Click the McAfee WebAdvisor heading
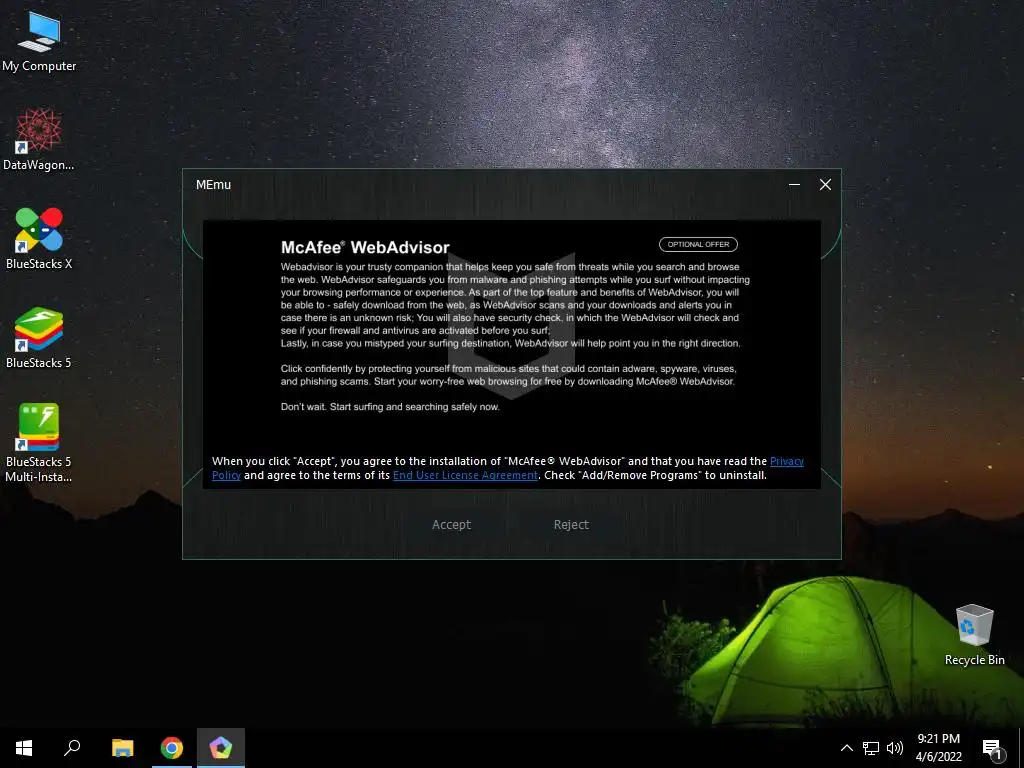Image resolution: width=1024 pixels, height=768 pixels. click(x=365, y=248)
